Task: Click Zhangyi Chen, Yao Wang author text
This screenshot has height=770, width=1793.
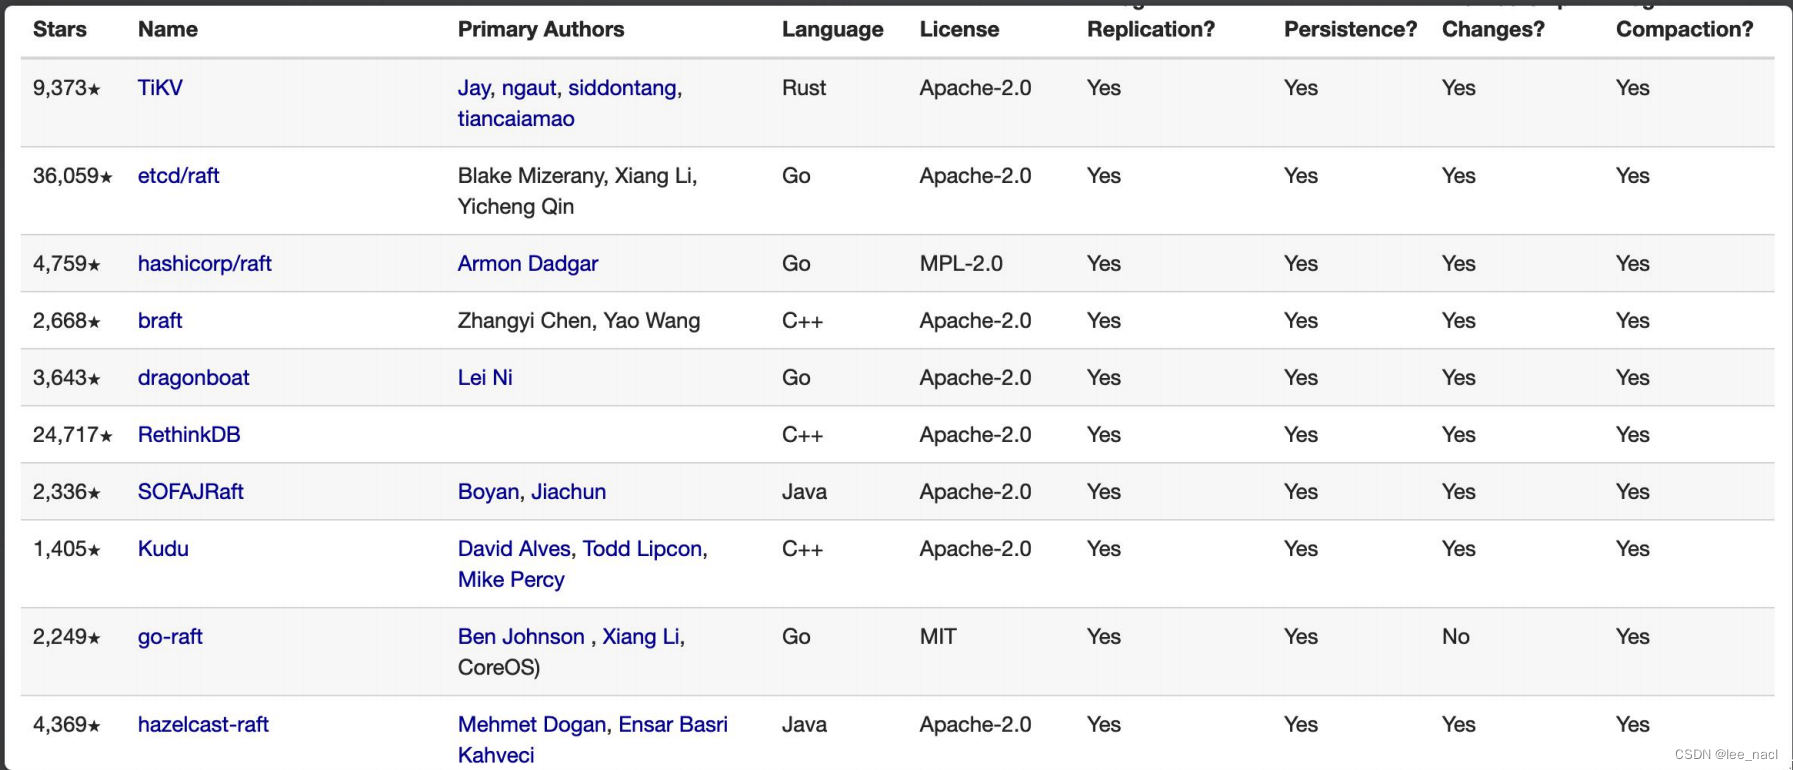Action: point(579,321)
